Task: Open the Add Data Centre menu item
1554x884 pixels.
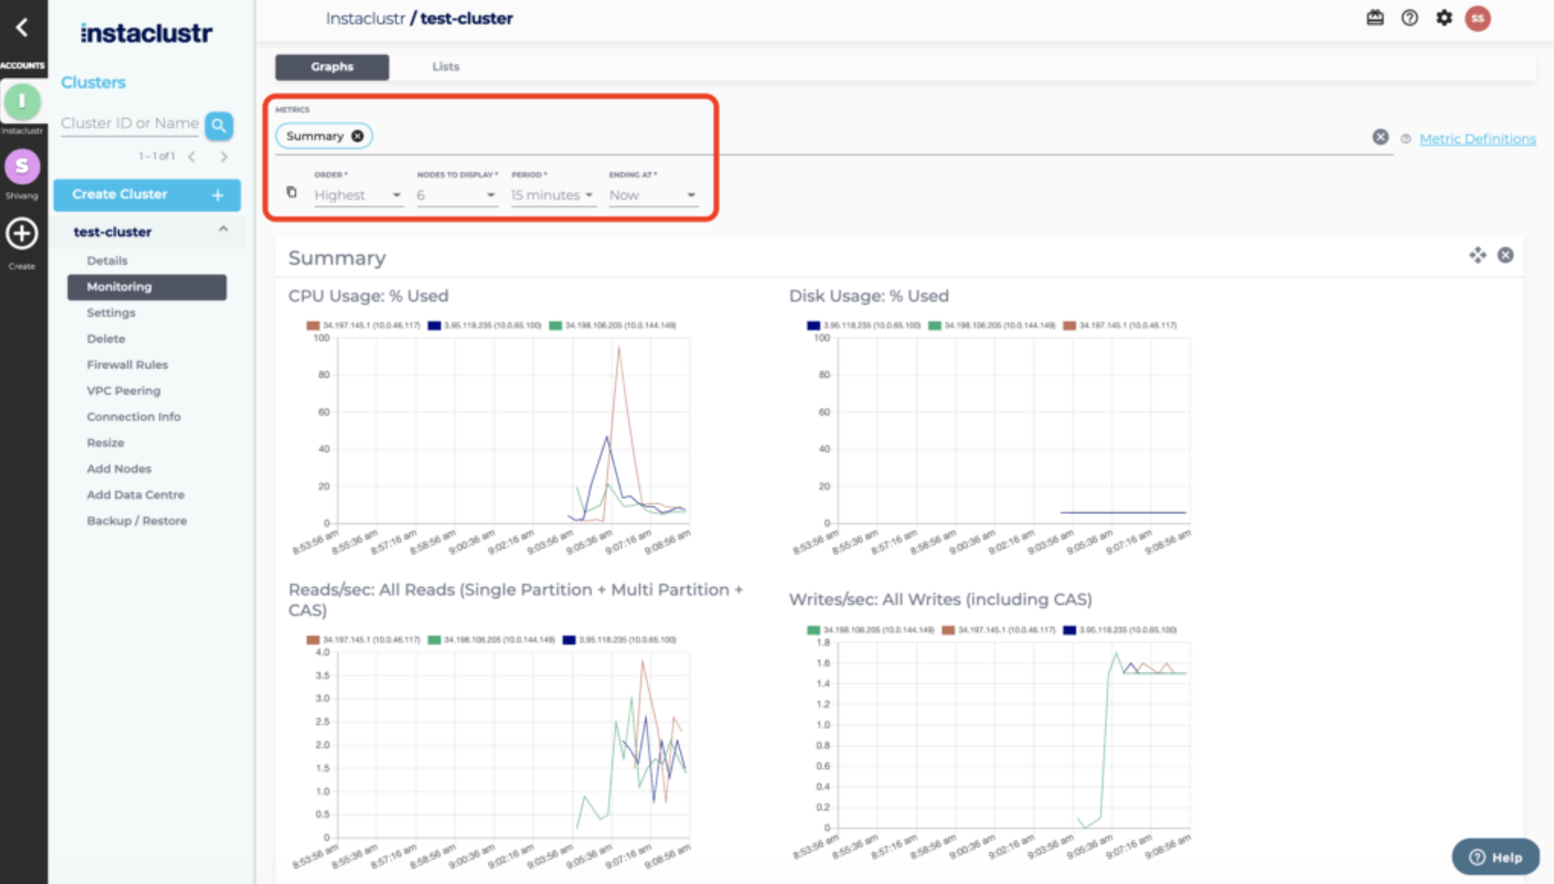Action: [135, 495]
